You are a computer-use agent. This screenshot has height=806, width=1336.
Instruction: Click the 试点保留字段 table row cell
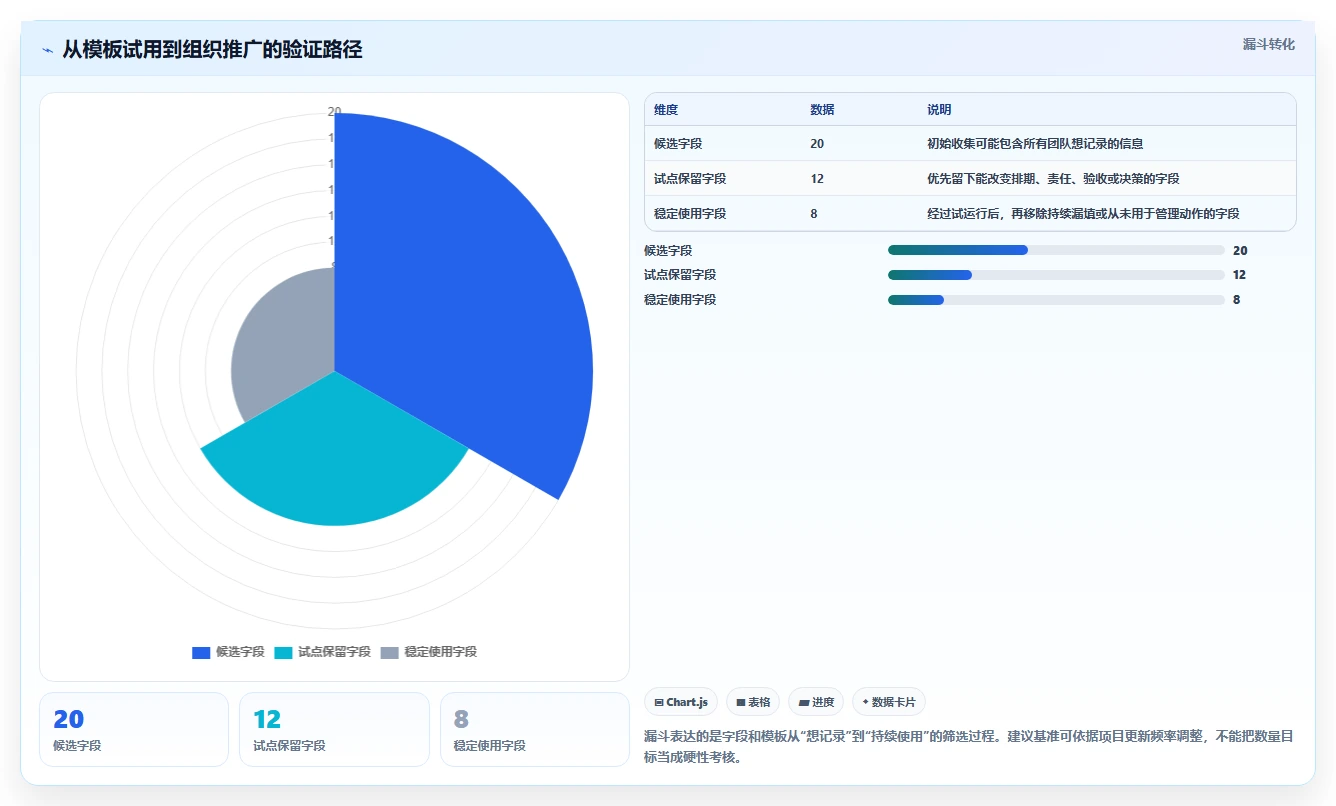(690, 179)
